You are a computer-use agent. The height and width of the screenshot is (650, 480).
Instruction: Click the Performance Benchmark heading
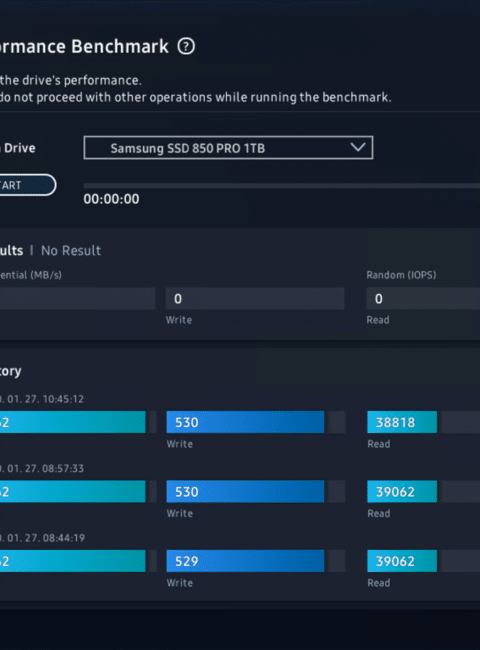pos(84,46)
